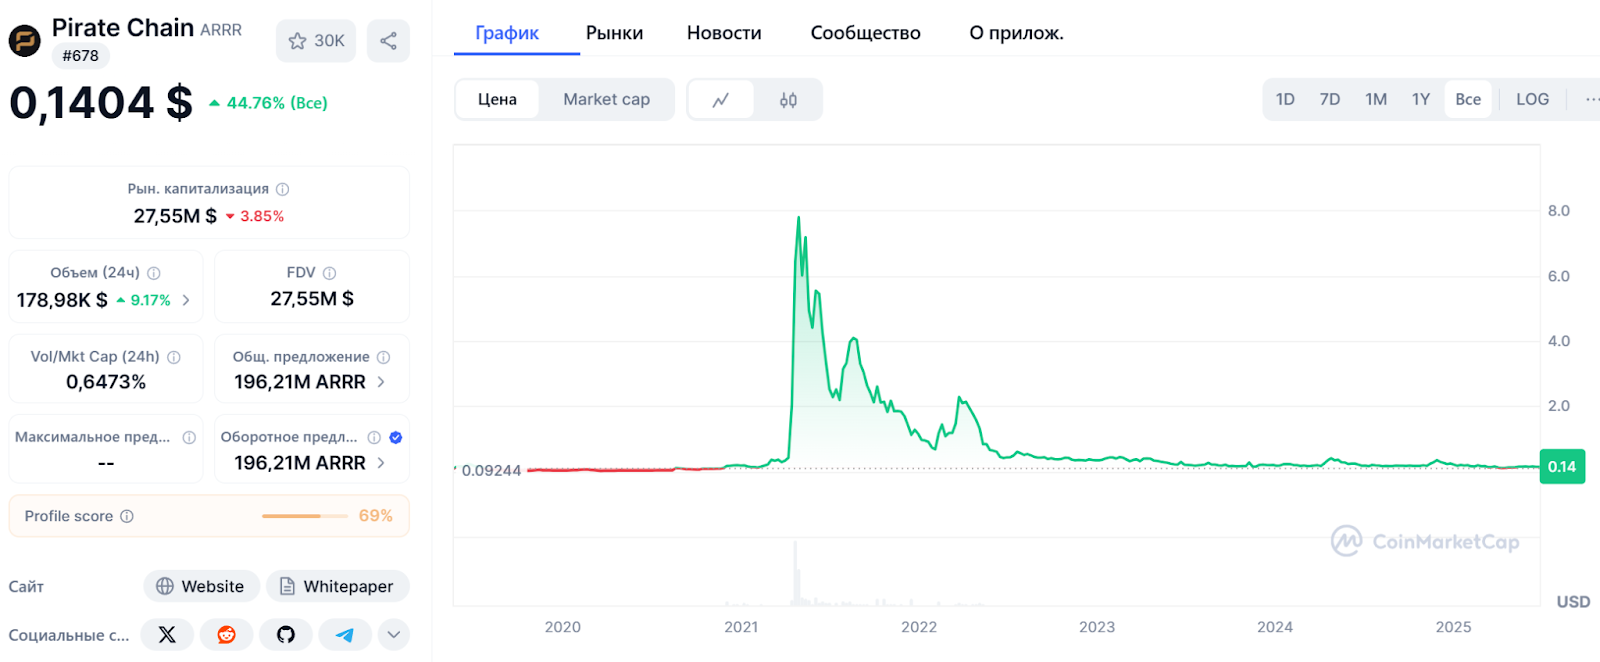Expand more social links chevron
The height and width of the screenshot is (662, 1600).
point(394,635)
